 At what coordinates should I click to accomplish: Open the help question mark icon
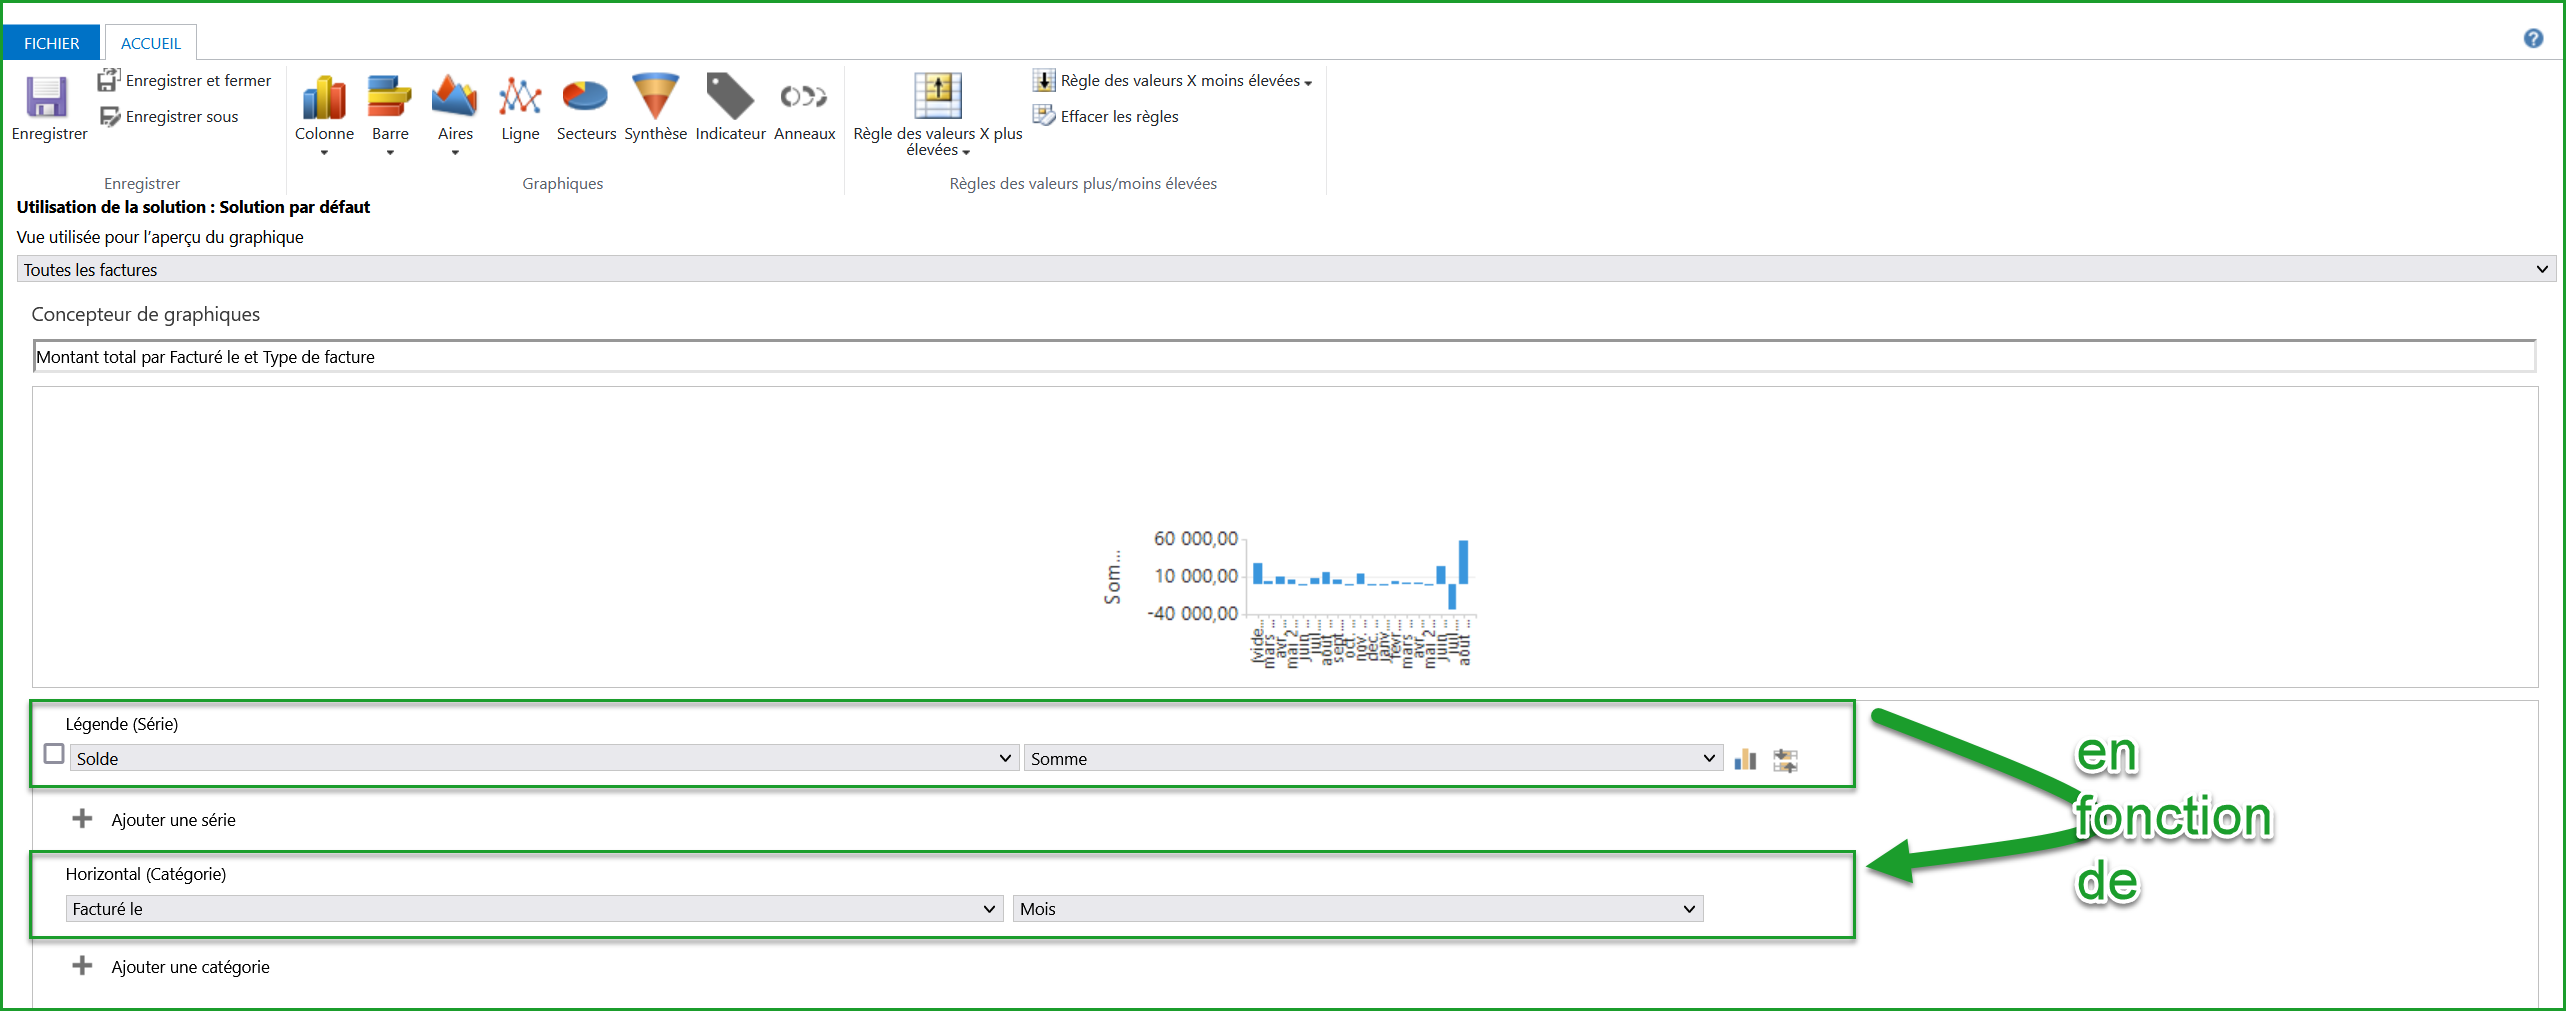coord(2533,39)
